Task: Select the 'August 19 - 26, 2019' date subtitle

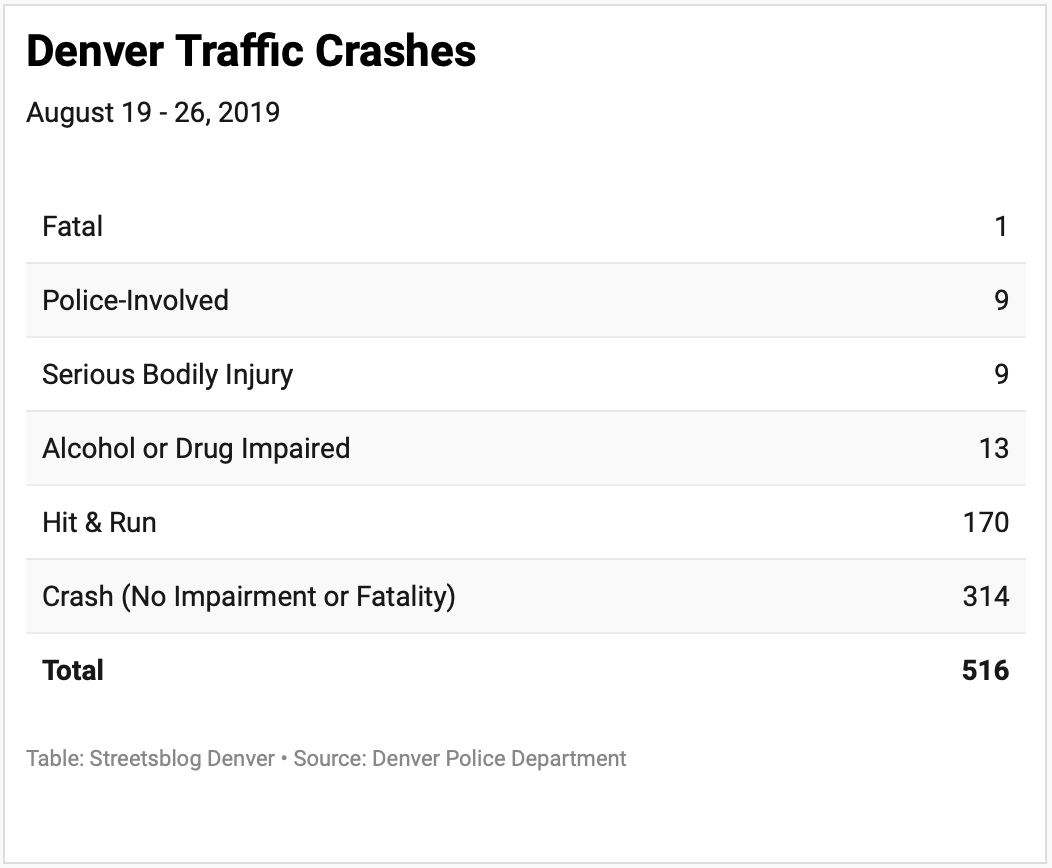Action: (x=153, y=112)
